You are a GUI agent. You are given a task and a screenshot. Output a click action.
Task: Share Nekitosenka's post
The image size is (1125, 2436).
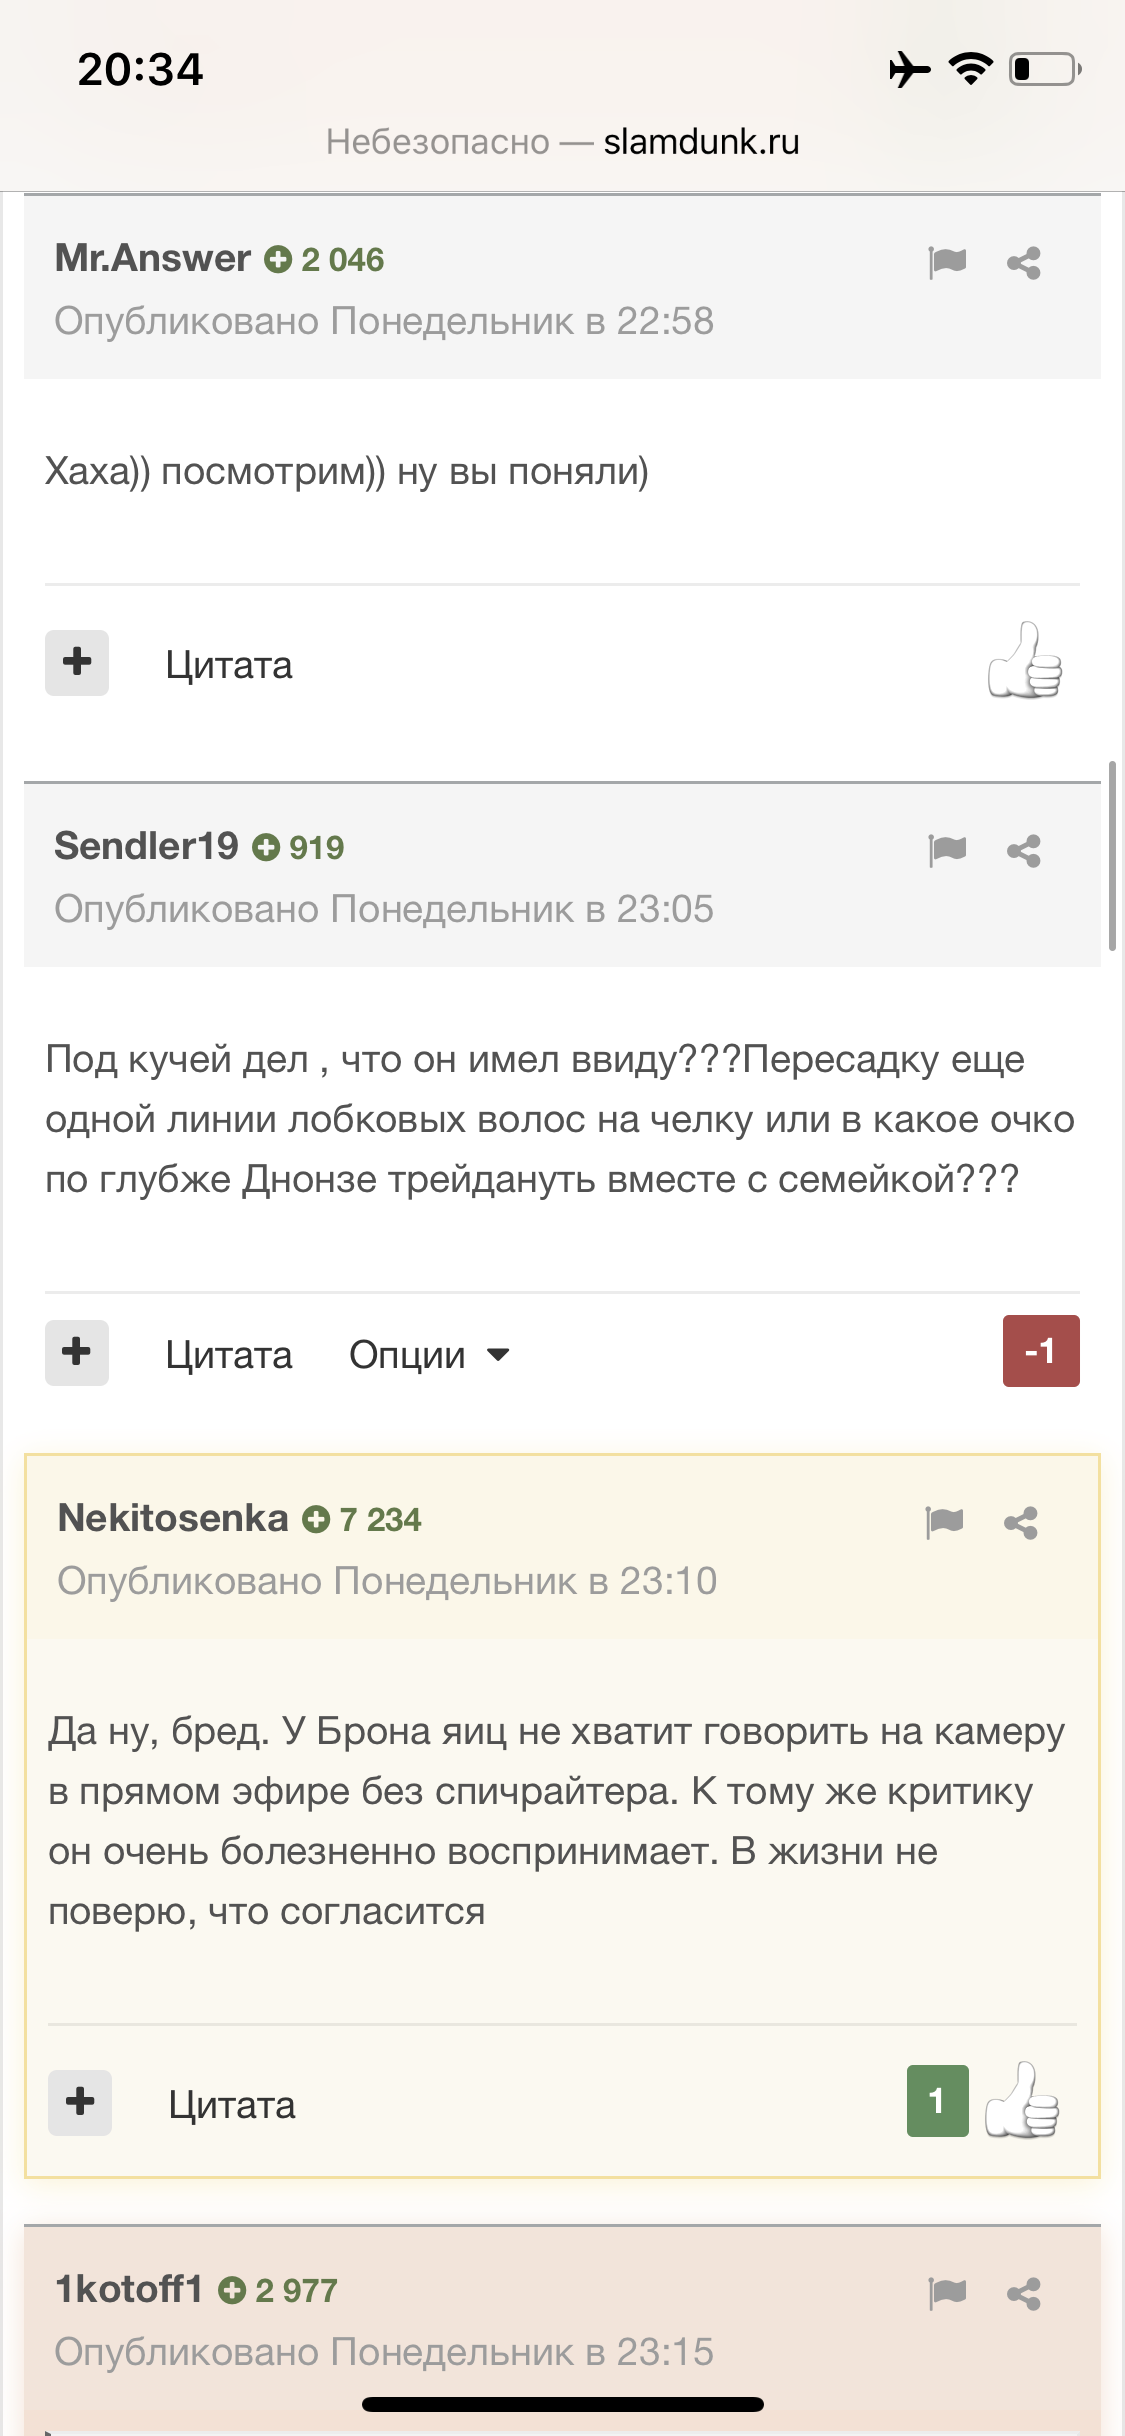pyautogui.click(x=1021, y=1523)
